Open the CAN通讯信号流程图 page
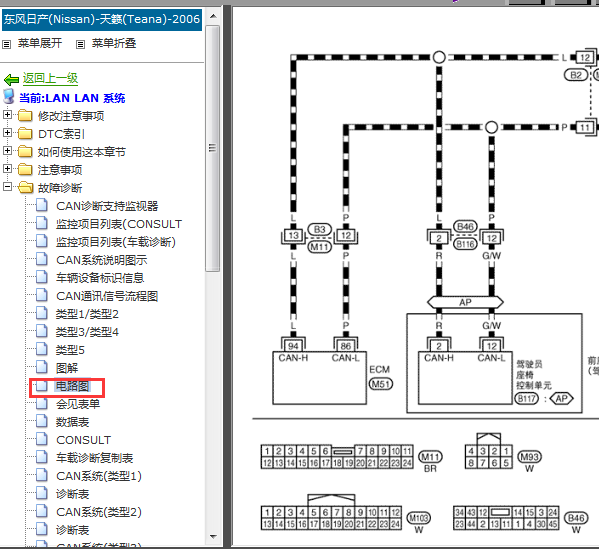 [107, 296]
